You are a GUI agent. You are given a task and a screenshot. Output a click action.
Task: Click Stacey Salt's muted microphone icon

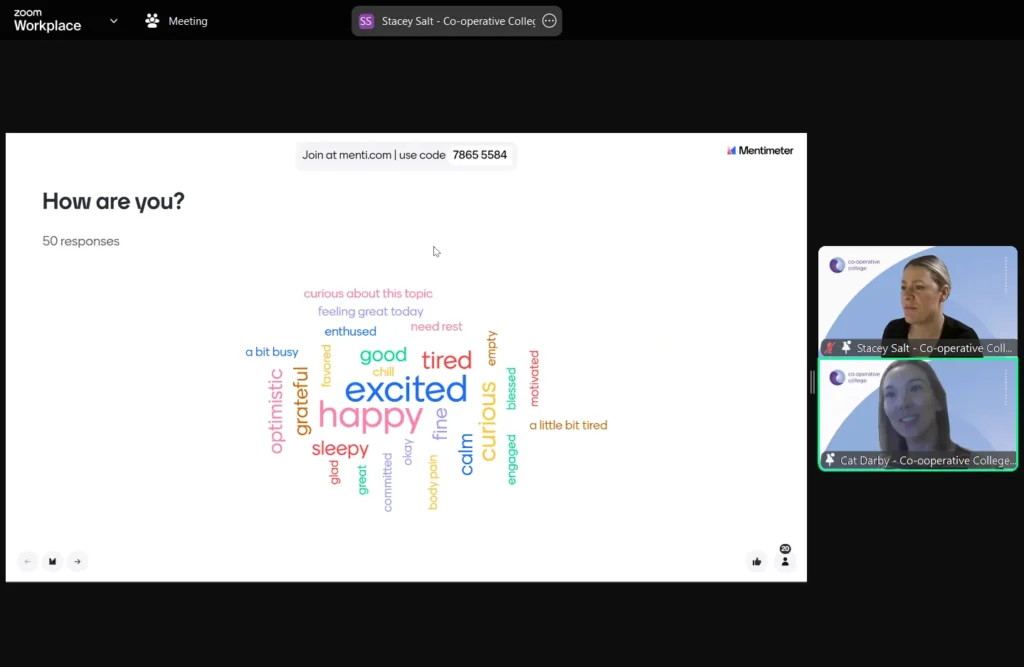pos(830,348)
